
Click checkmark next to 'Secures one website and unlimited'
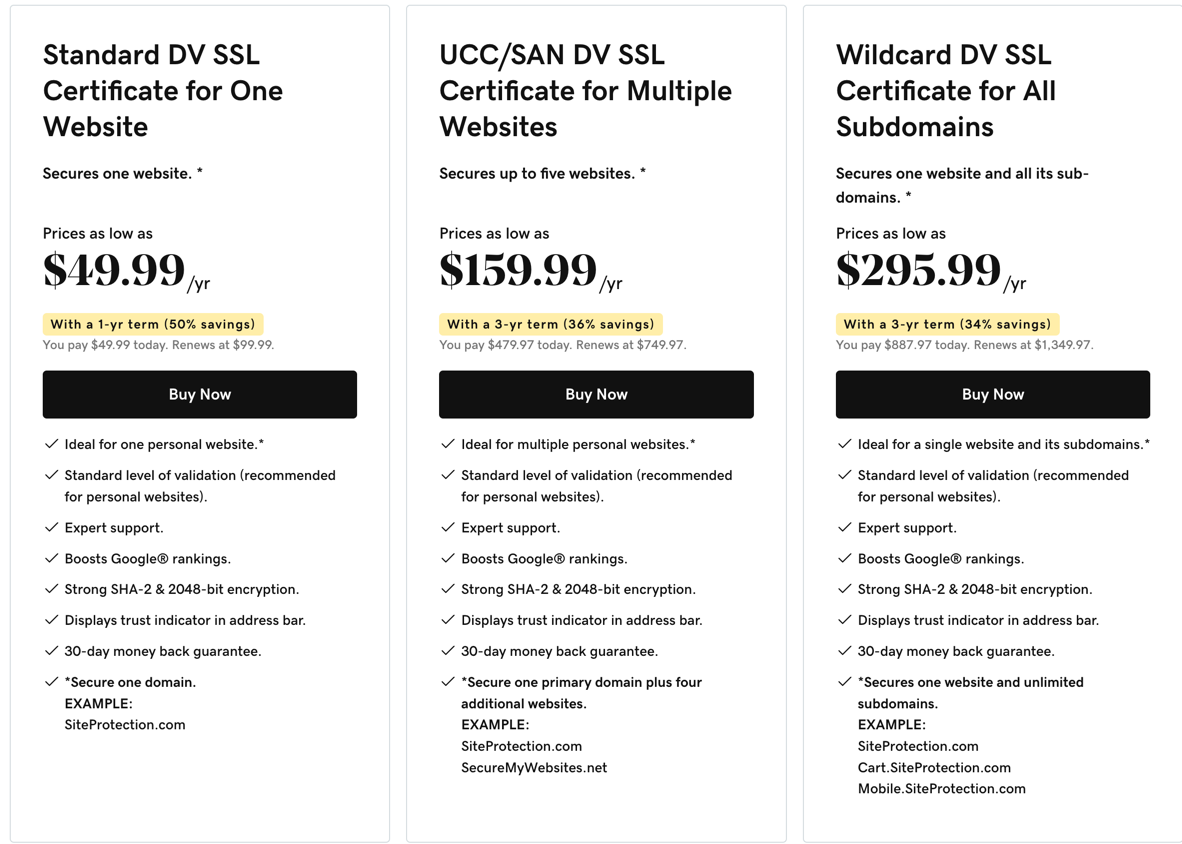pos(844,681)
